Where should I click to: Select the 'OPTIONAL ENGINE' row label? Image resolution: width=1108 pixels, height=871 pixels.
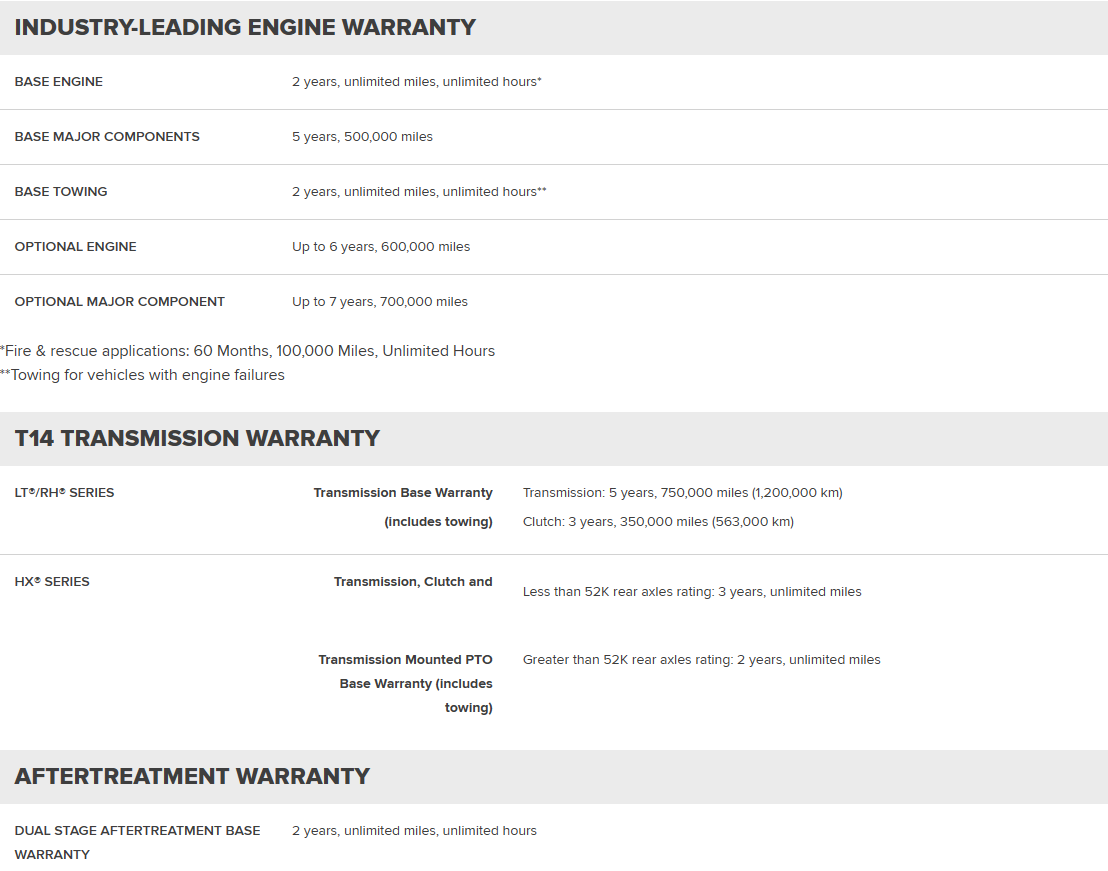76,247
